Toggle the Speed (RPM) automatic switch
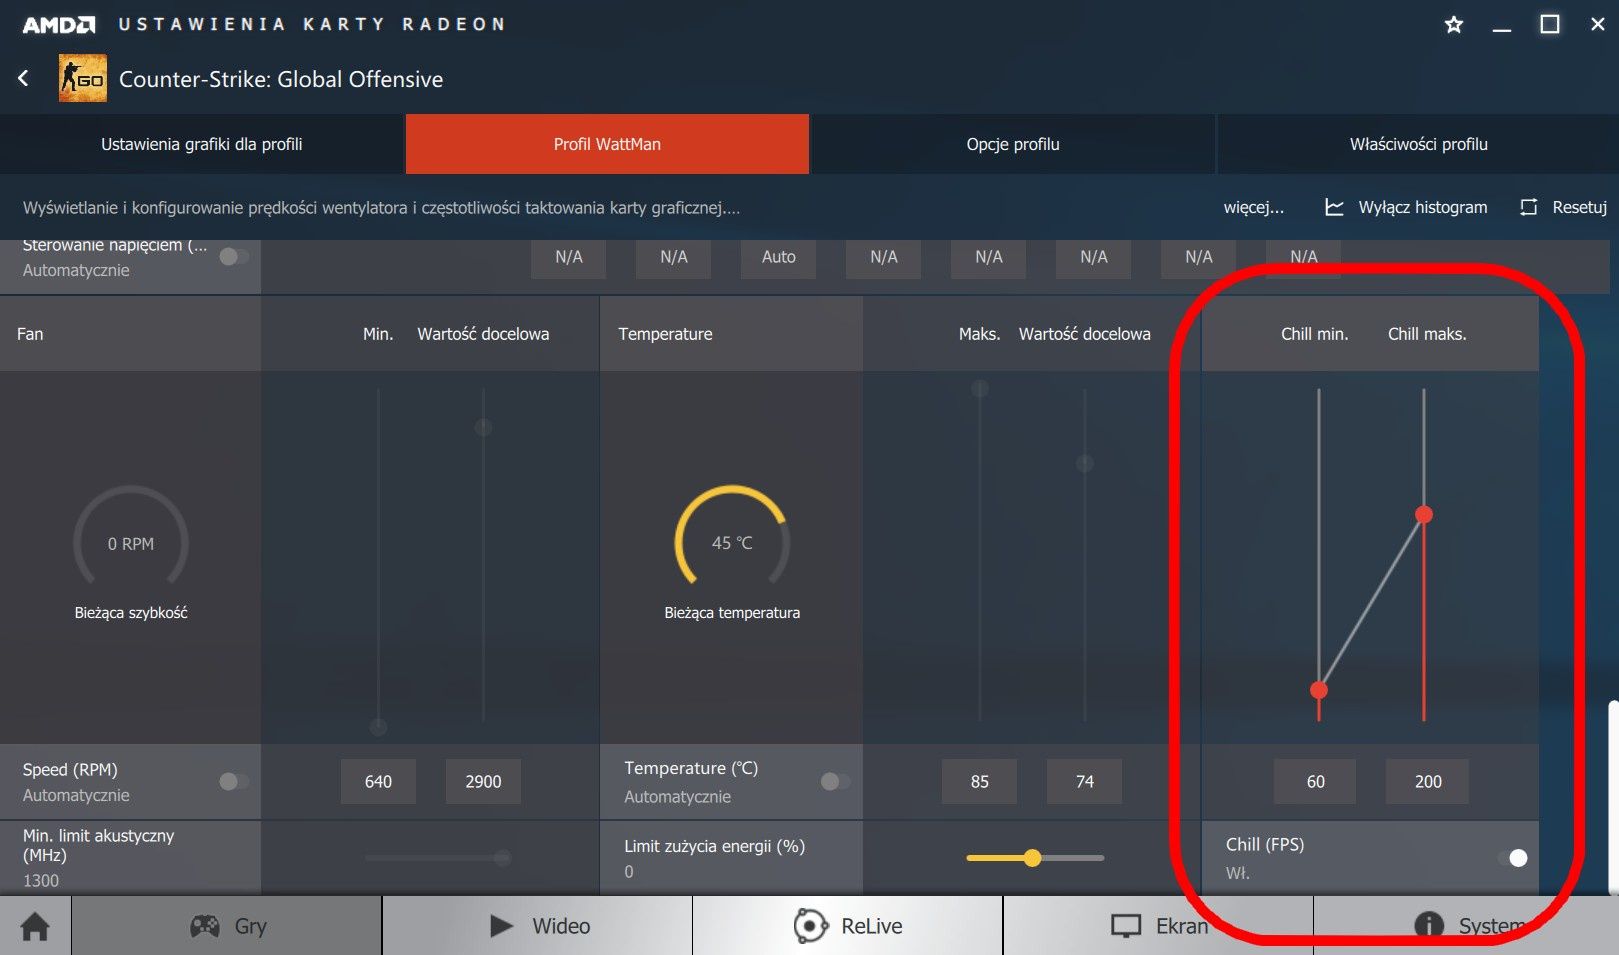The height and width of the screenshot is (955, 1619). click(234, 781)
